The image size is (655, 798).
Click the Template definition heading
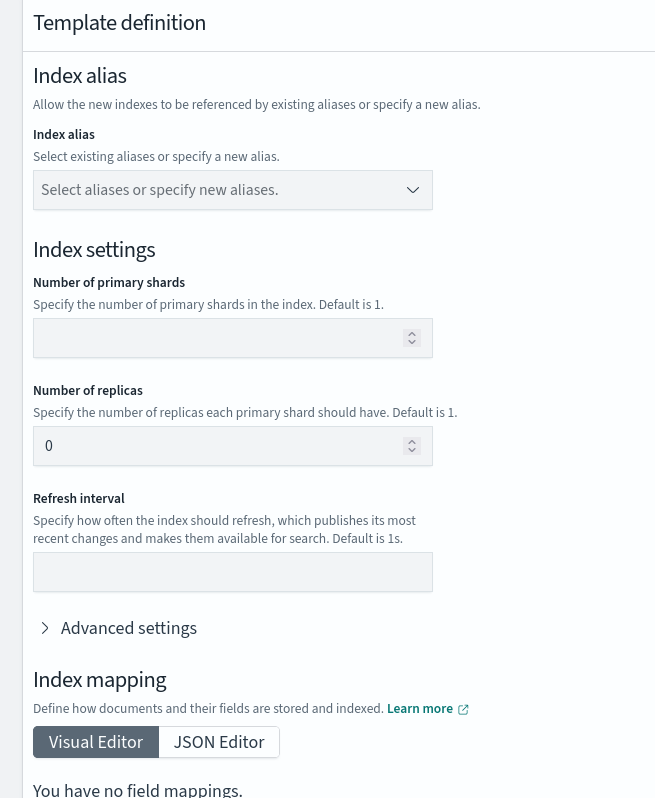[x=120, y=23]
